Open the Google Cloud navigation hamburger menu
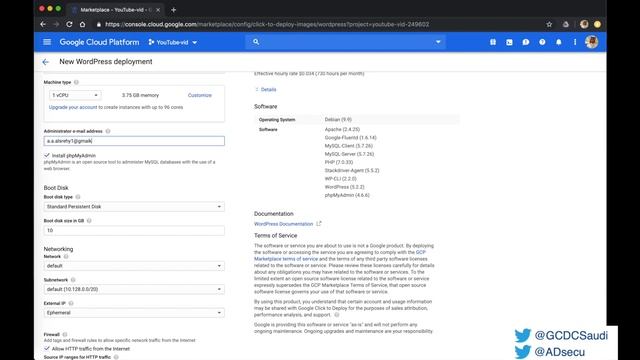This screenshot has width=640, height=360. [x=47, y=42]
